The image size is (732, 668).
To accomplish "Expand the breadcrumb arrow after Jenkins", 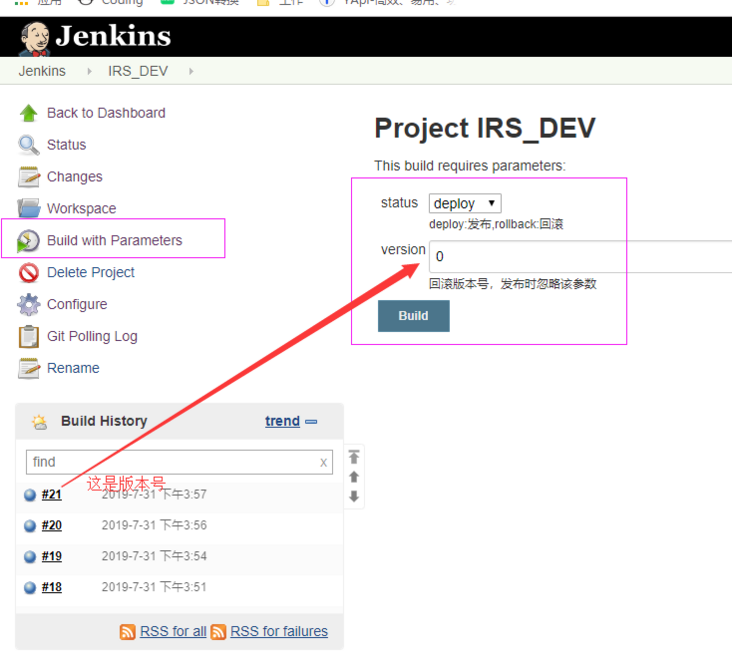I will [89, 71].
